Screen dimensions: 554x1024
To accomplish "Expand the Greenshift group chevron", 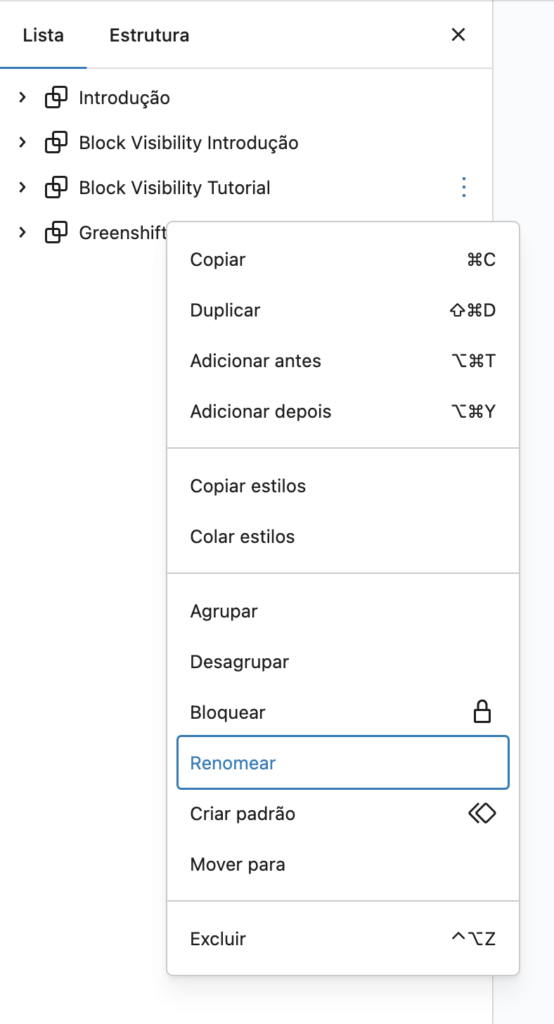I will [x=22, y=232].
